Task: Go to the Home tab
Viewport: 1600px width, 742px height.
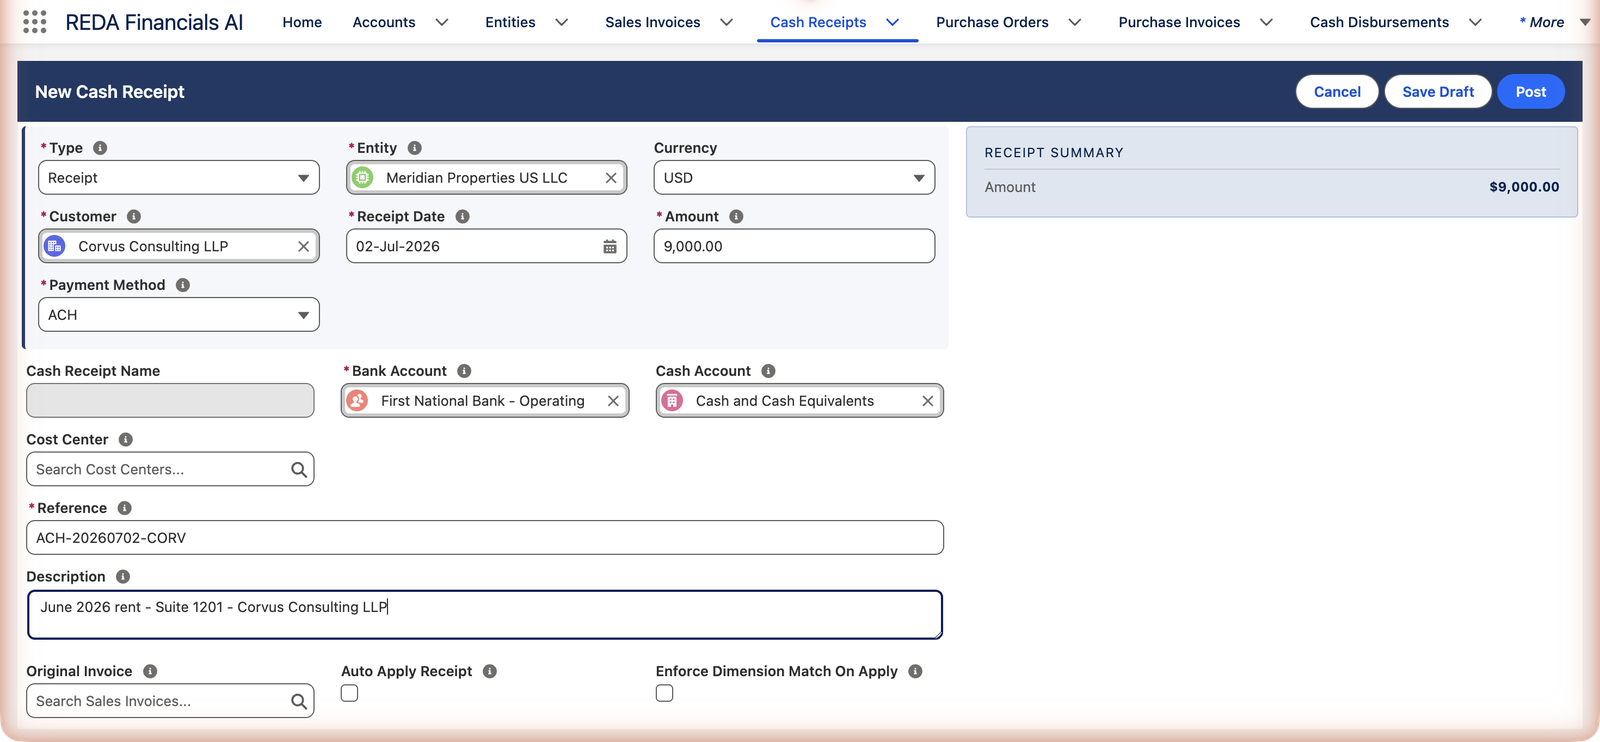Action: click(302, 22)
